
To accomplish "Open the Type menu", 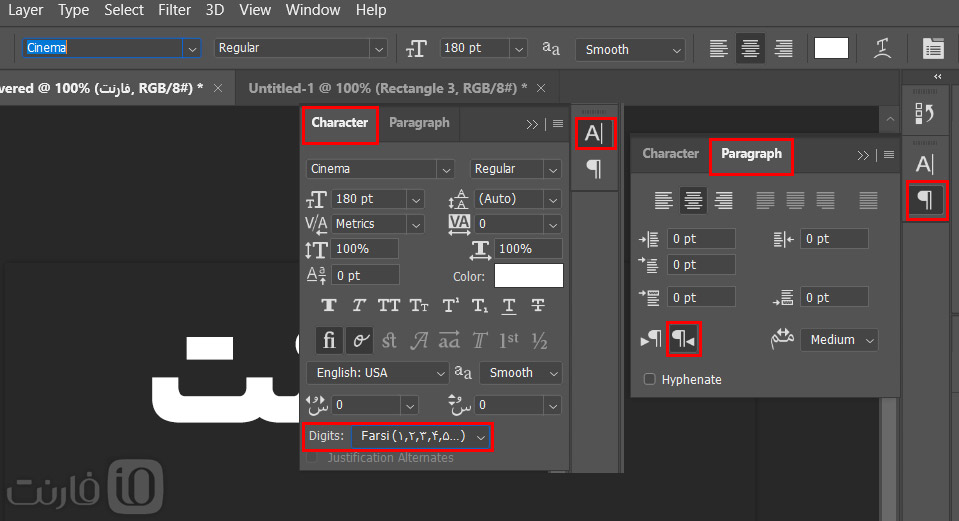I will (x=73, y=10).
